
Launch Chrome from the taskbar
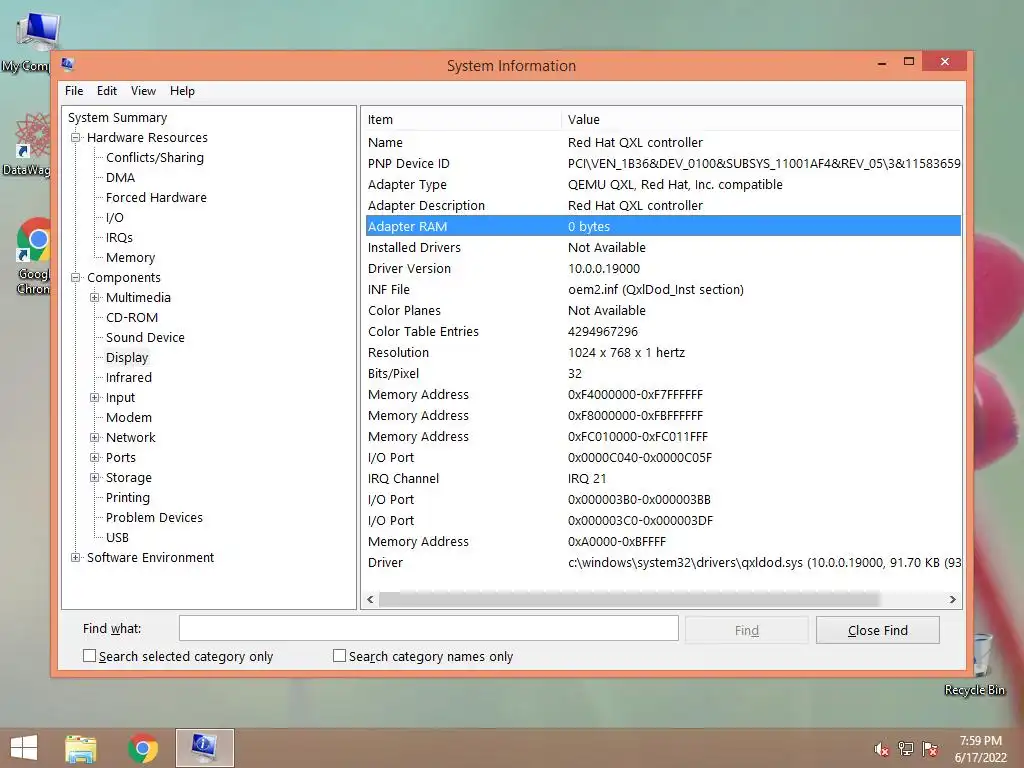pyautogui.click(x=143, y=748)
